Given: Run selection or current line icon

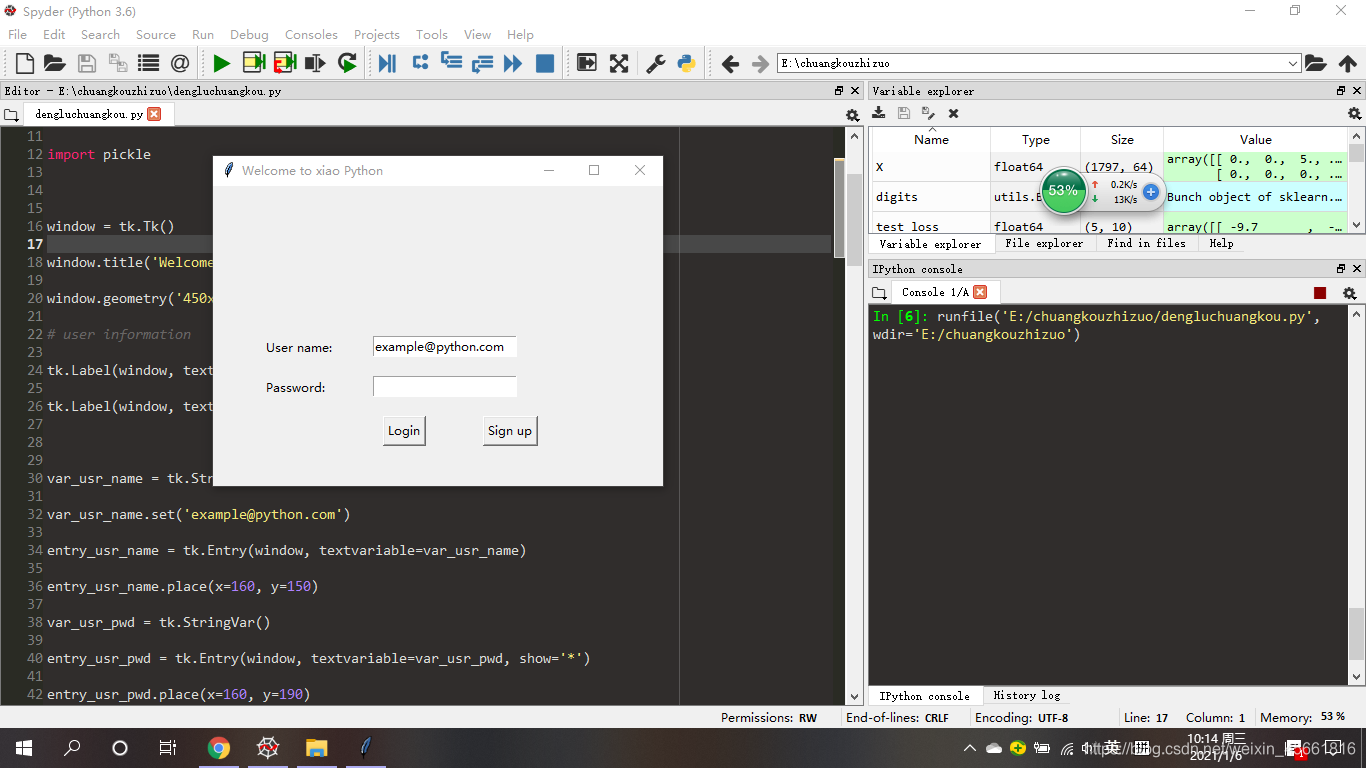Looking at the screenshot, I should click(x=316, y=64).
